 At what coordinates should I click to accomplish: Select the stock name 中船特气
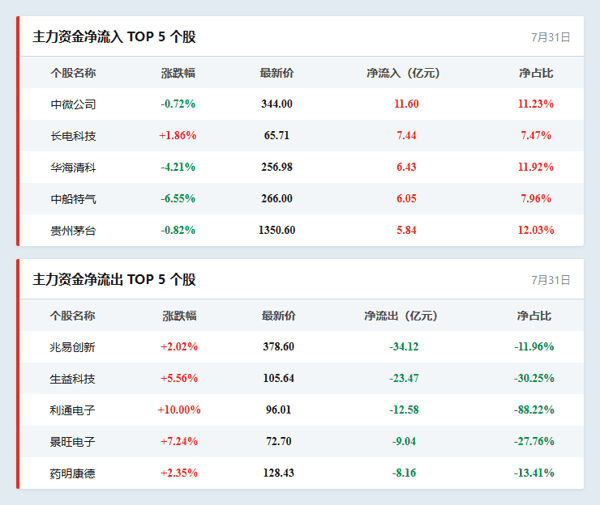click(73, 199)
